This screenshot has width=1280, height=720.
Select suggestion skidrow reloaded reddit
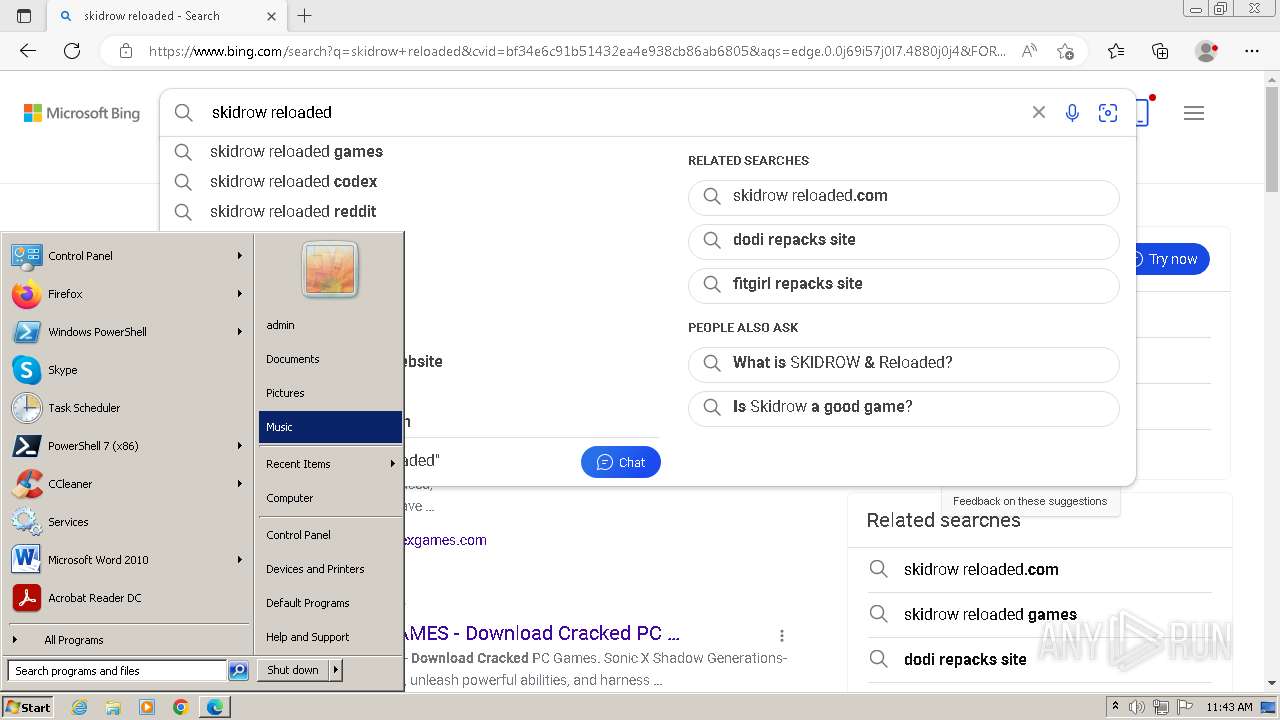coord(293,212)
